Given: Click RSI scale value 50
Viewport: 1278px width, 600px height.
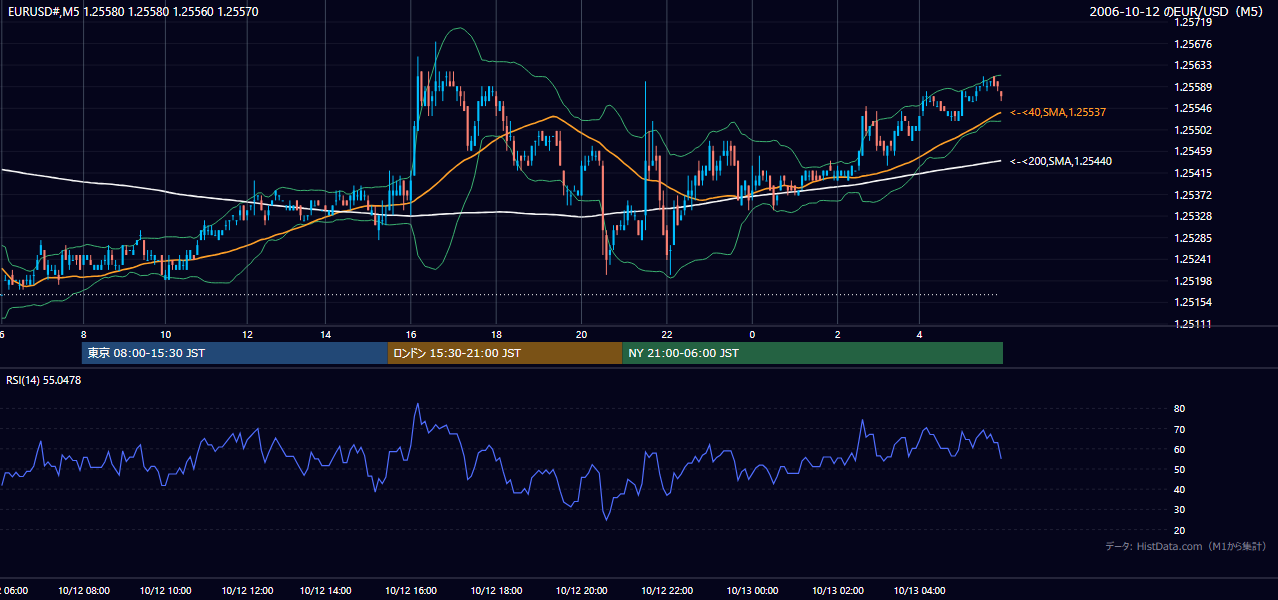Looking at the screenshot, I should (x=1179, y=469).
